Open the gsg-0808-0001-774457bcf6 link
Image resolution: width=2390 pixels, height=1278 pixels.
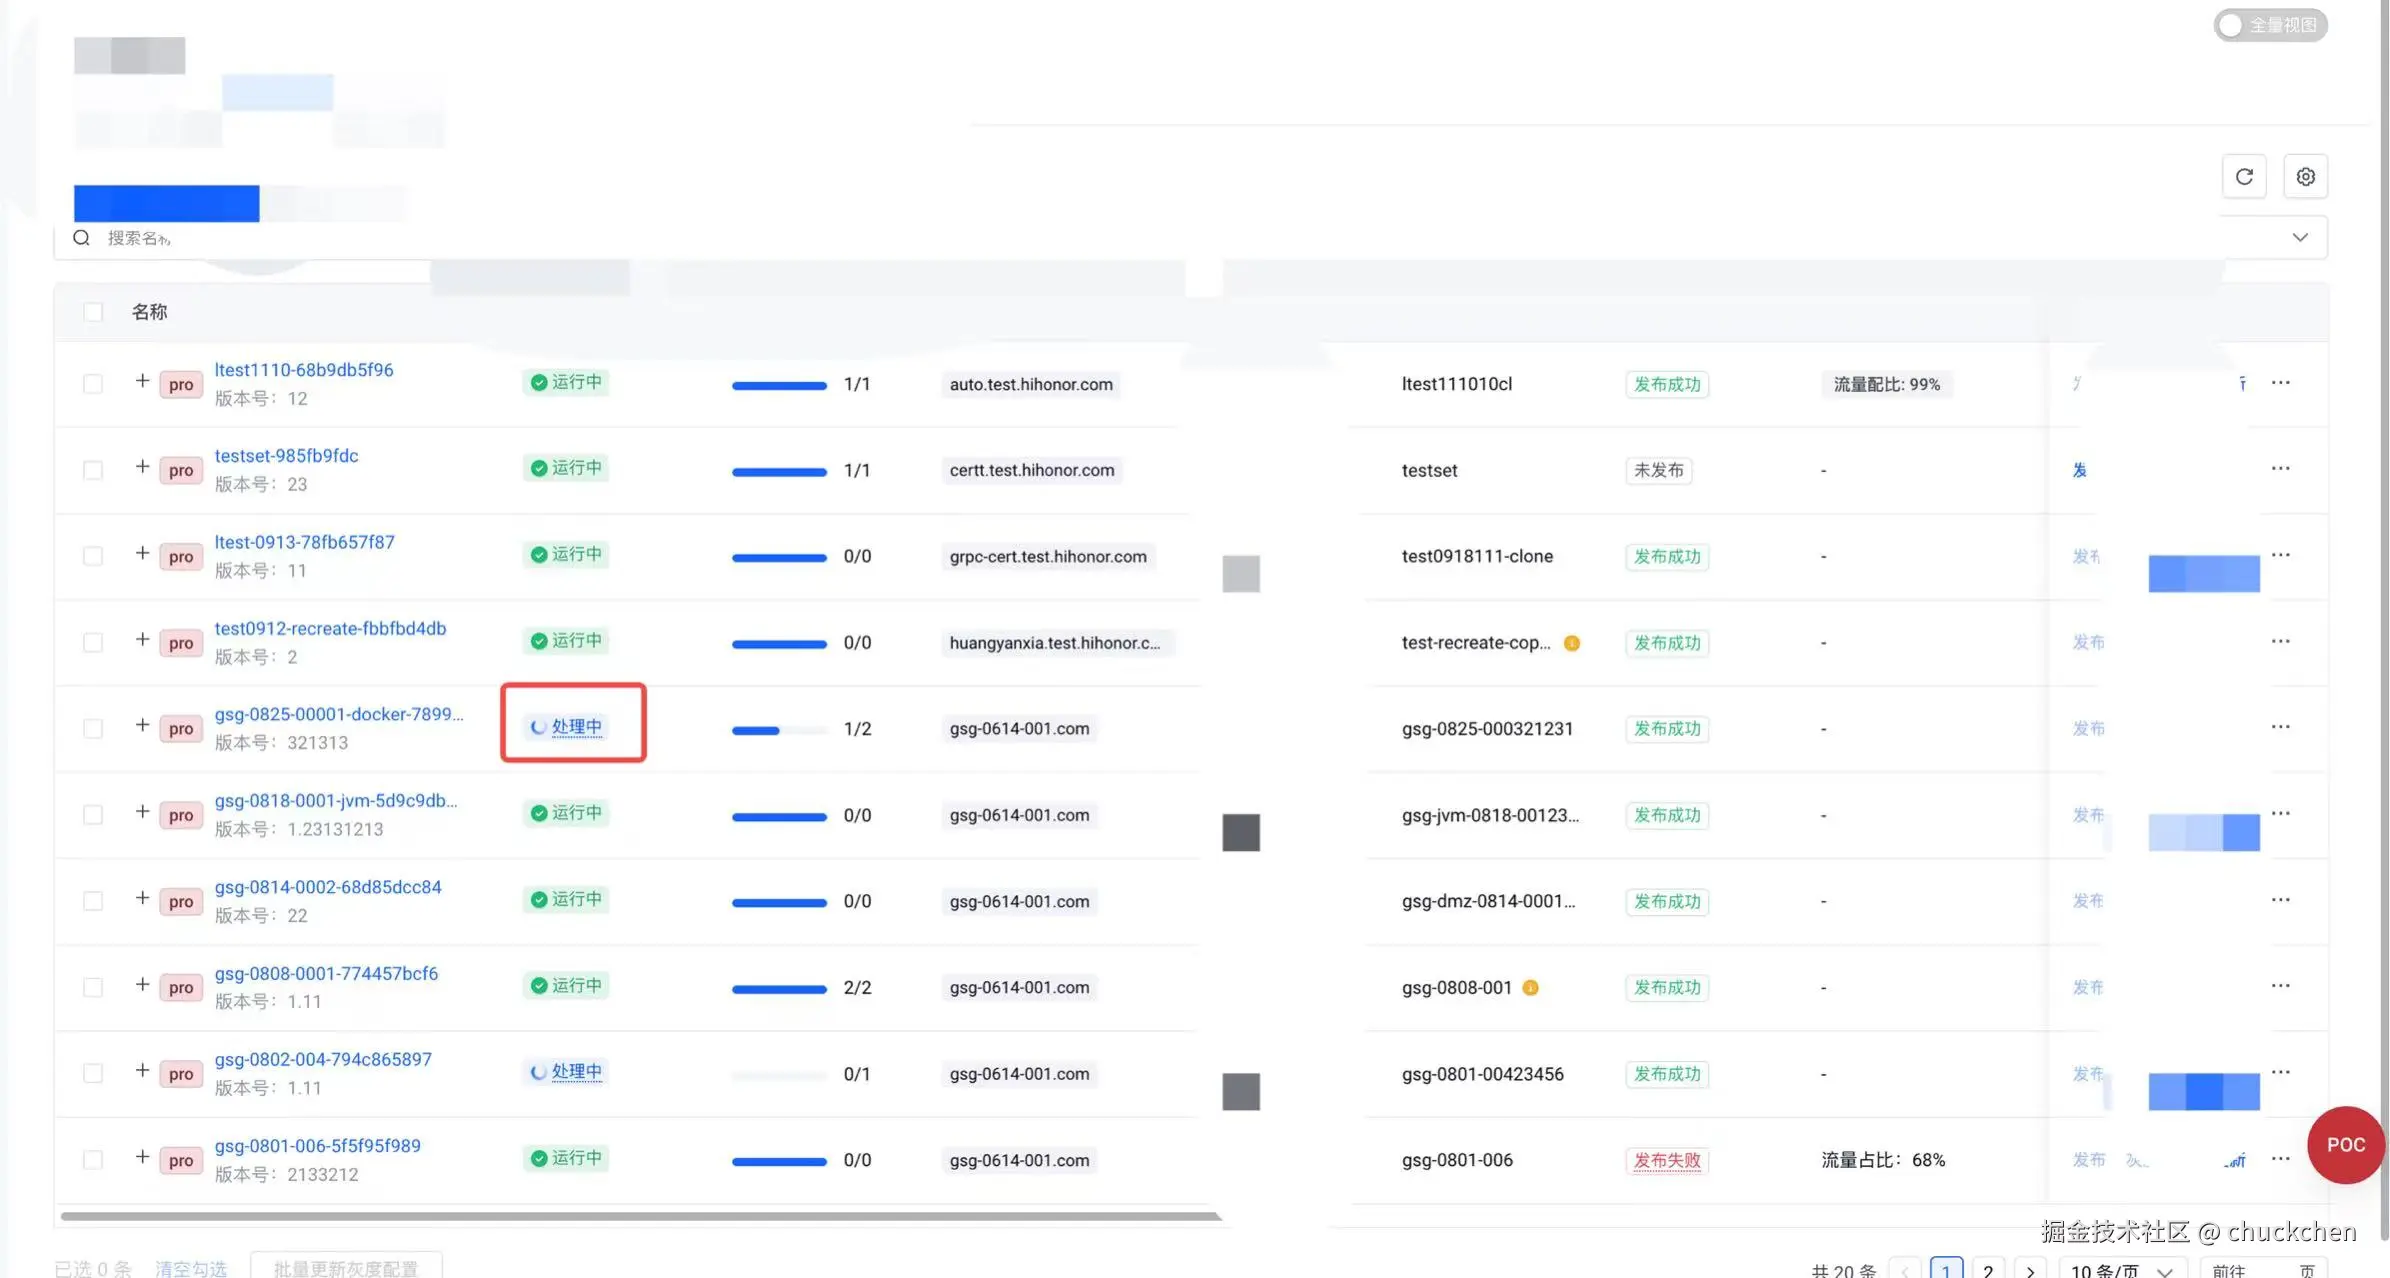coord(326,973)
